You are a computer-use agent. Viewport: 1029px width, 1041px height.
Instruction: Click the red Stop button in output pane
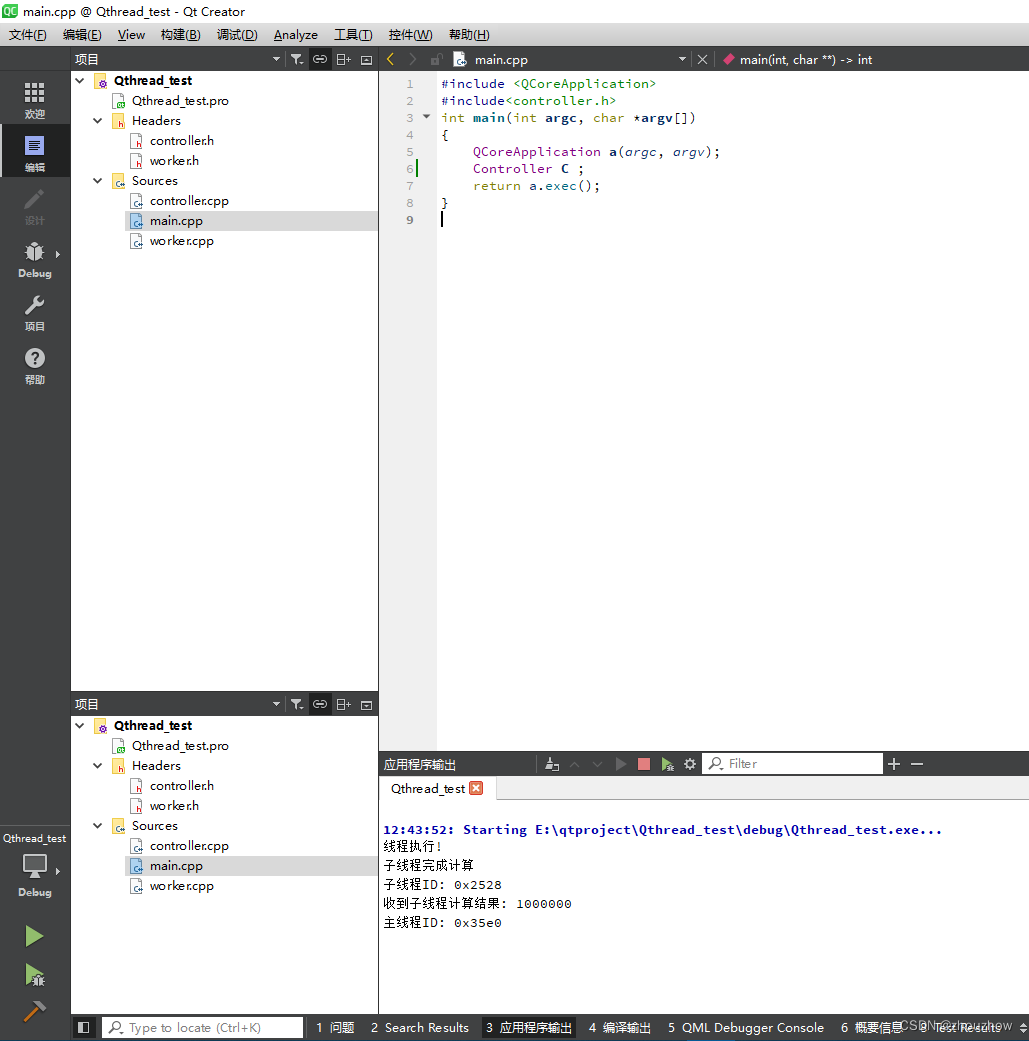pyautogui.click(x=643, y=763)
